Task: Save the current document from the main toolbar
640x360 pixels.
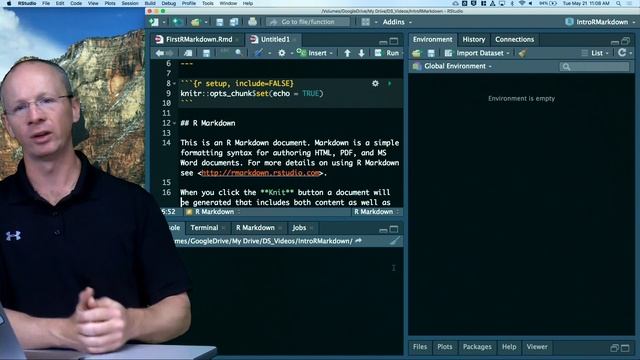Action: 220,22
